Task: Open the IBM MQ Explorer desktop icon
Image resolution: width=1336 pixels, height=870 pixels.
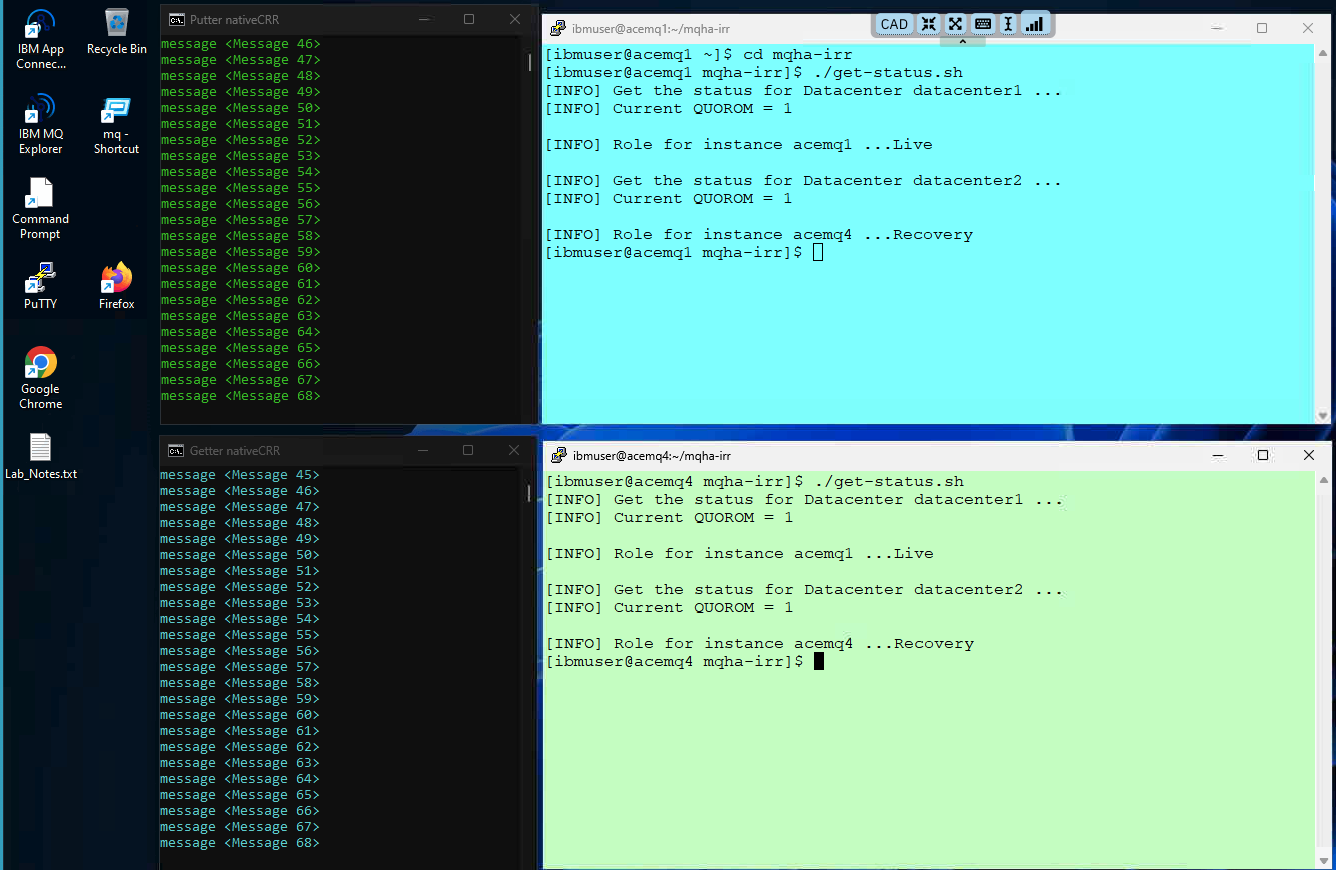Action: (41, 125)
